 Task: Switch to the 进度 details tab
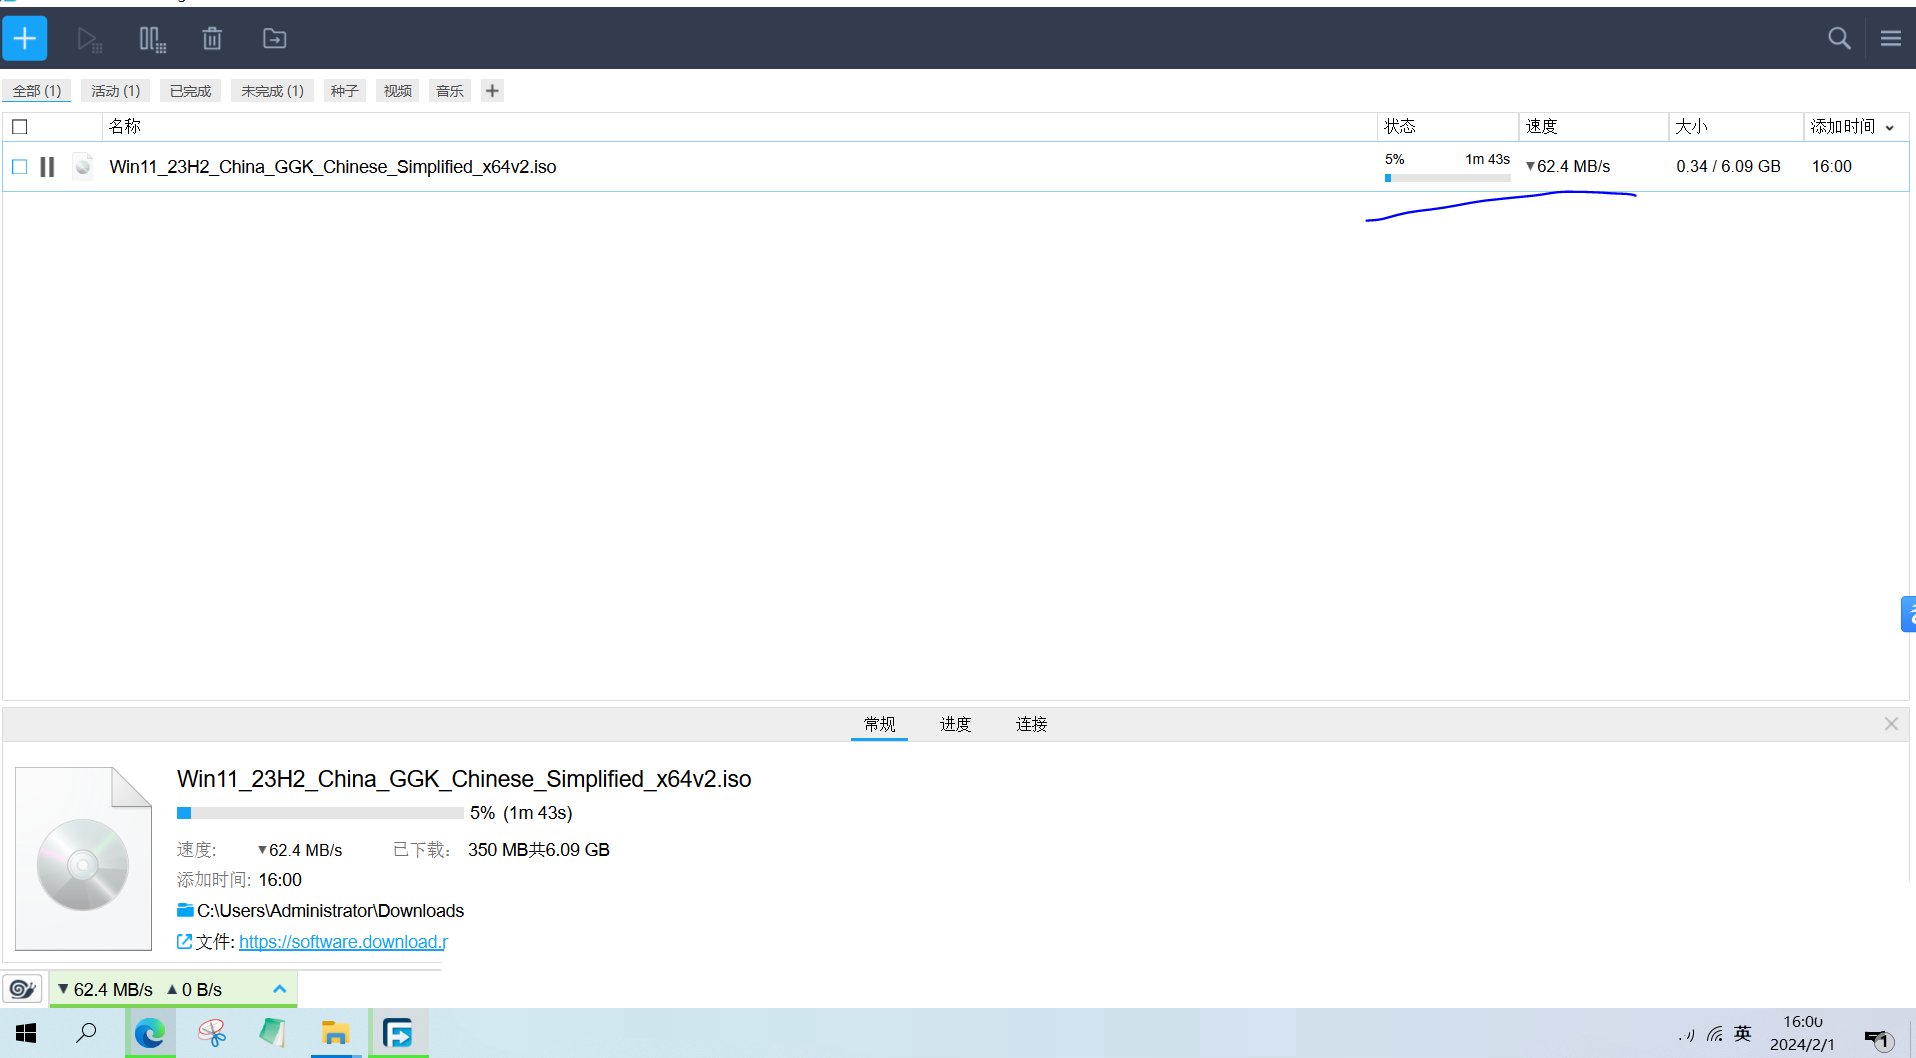tap(956, 724)
